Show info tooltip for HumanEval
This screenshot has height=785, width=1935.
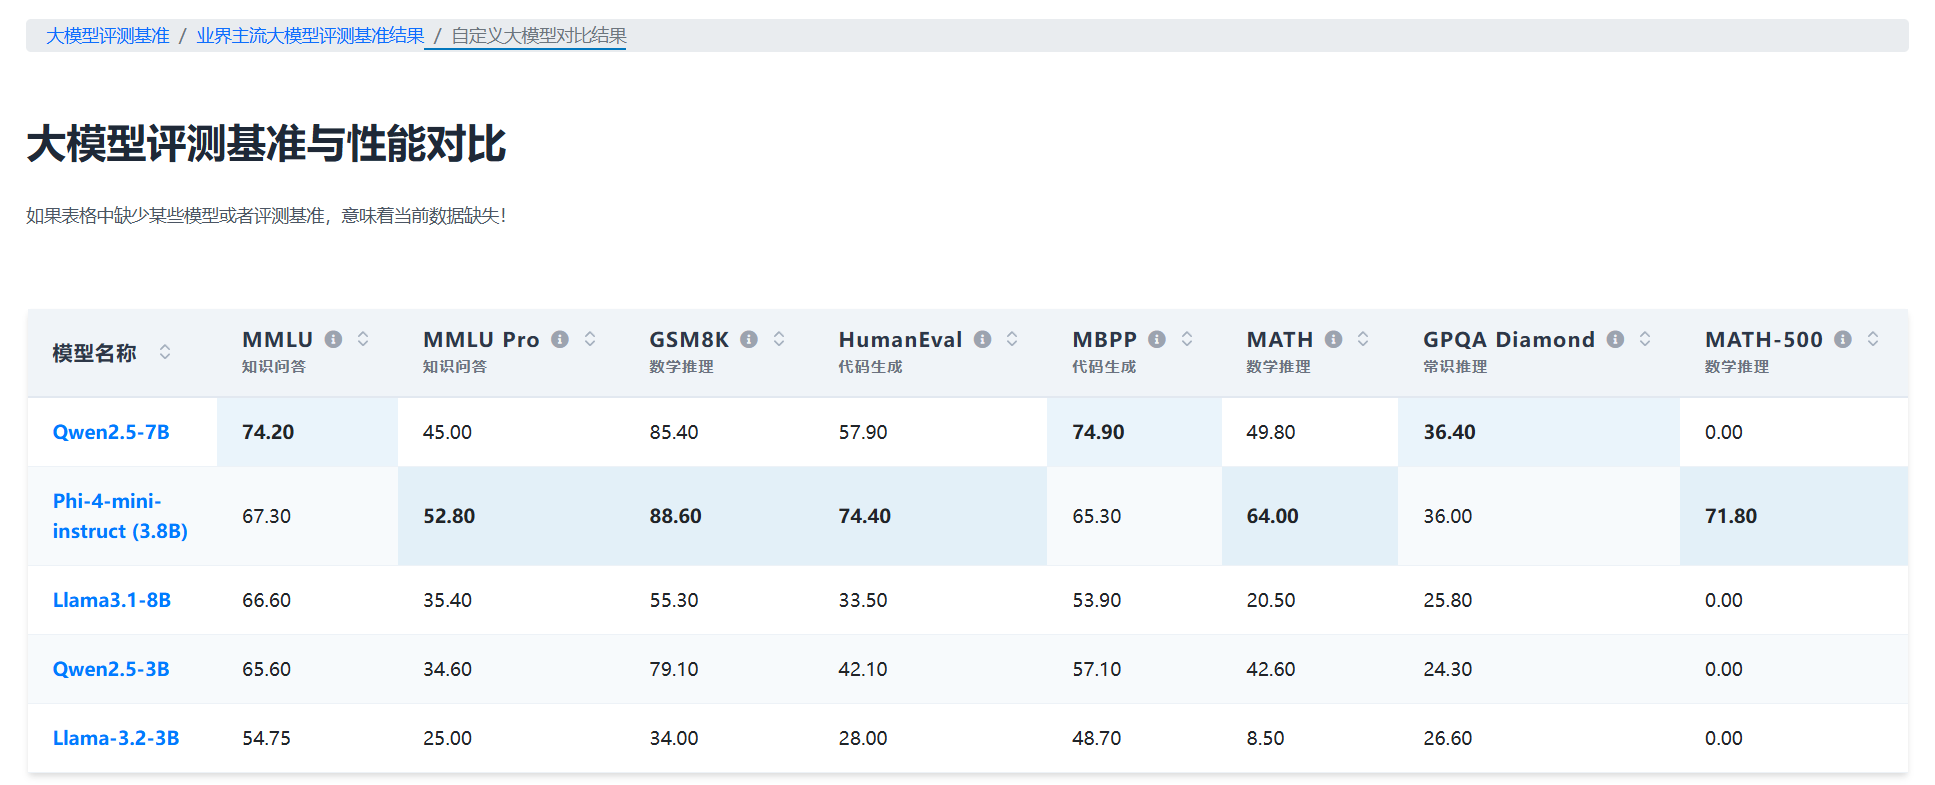point(983,339)
